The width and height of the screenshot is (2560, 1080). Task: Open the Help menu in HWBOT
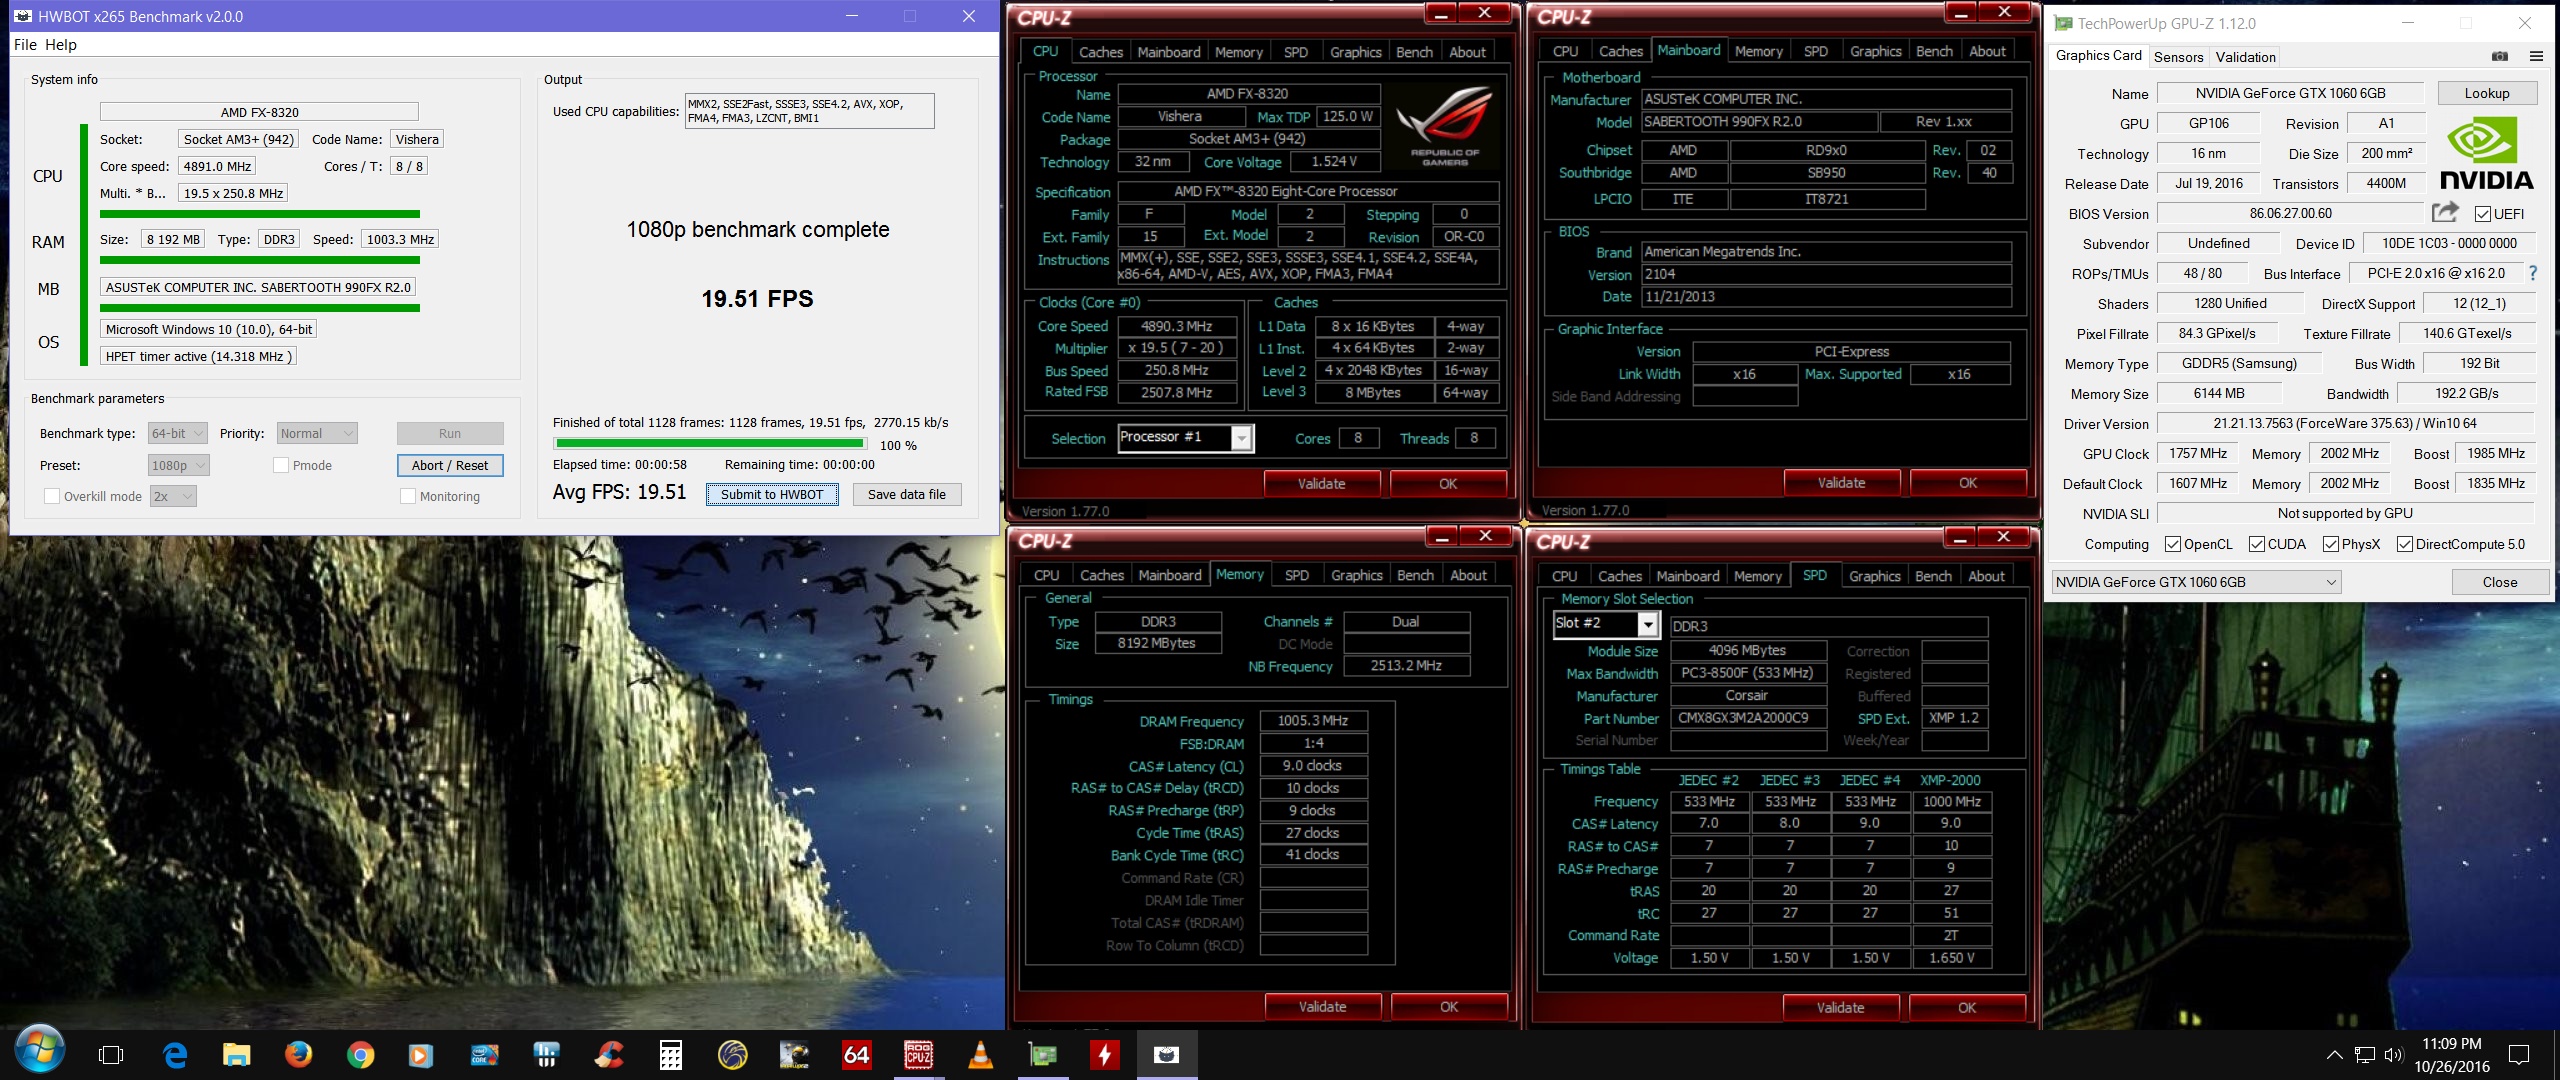(x=60, y=45)
